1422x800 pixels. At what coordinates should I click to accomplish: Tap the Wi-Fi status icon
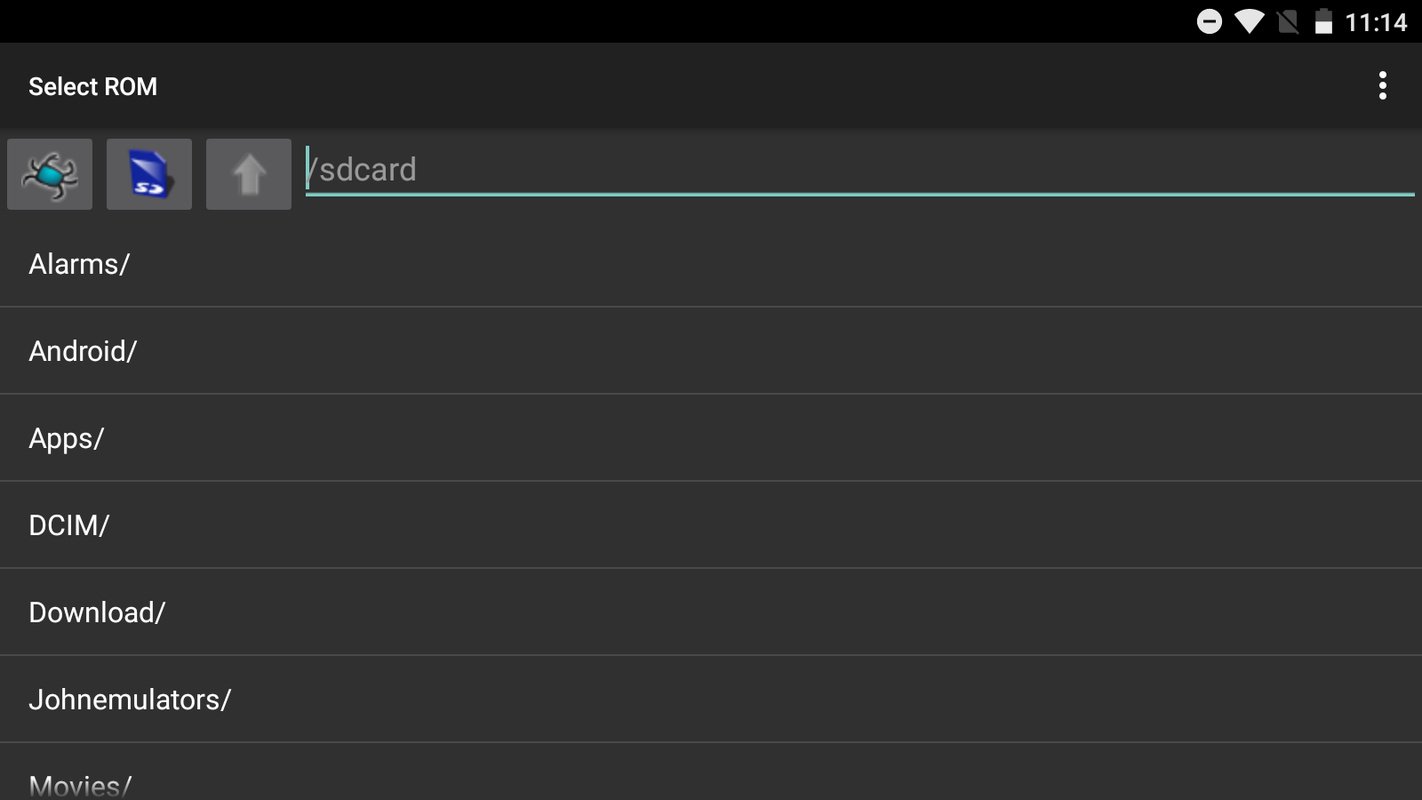(1249, 20)
